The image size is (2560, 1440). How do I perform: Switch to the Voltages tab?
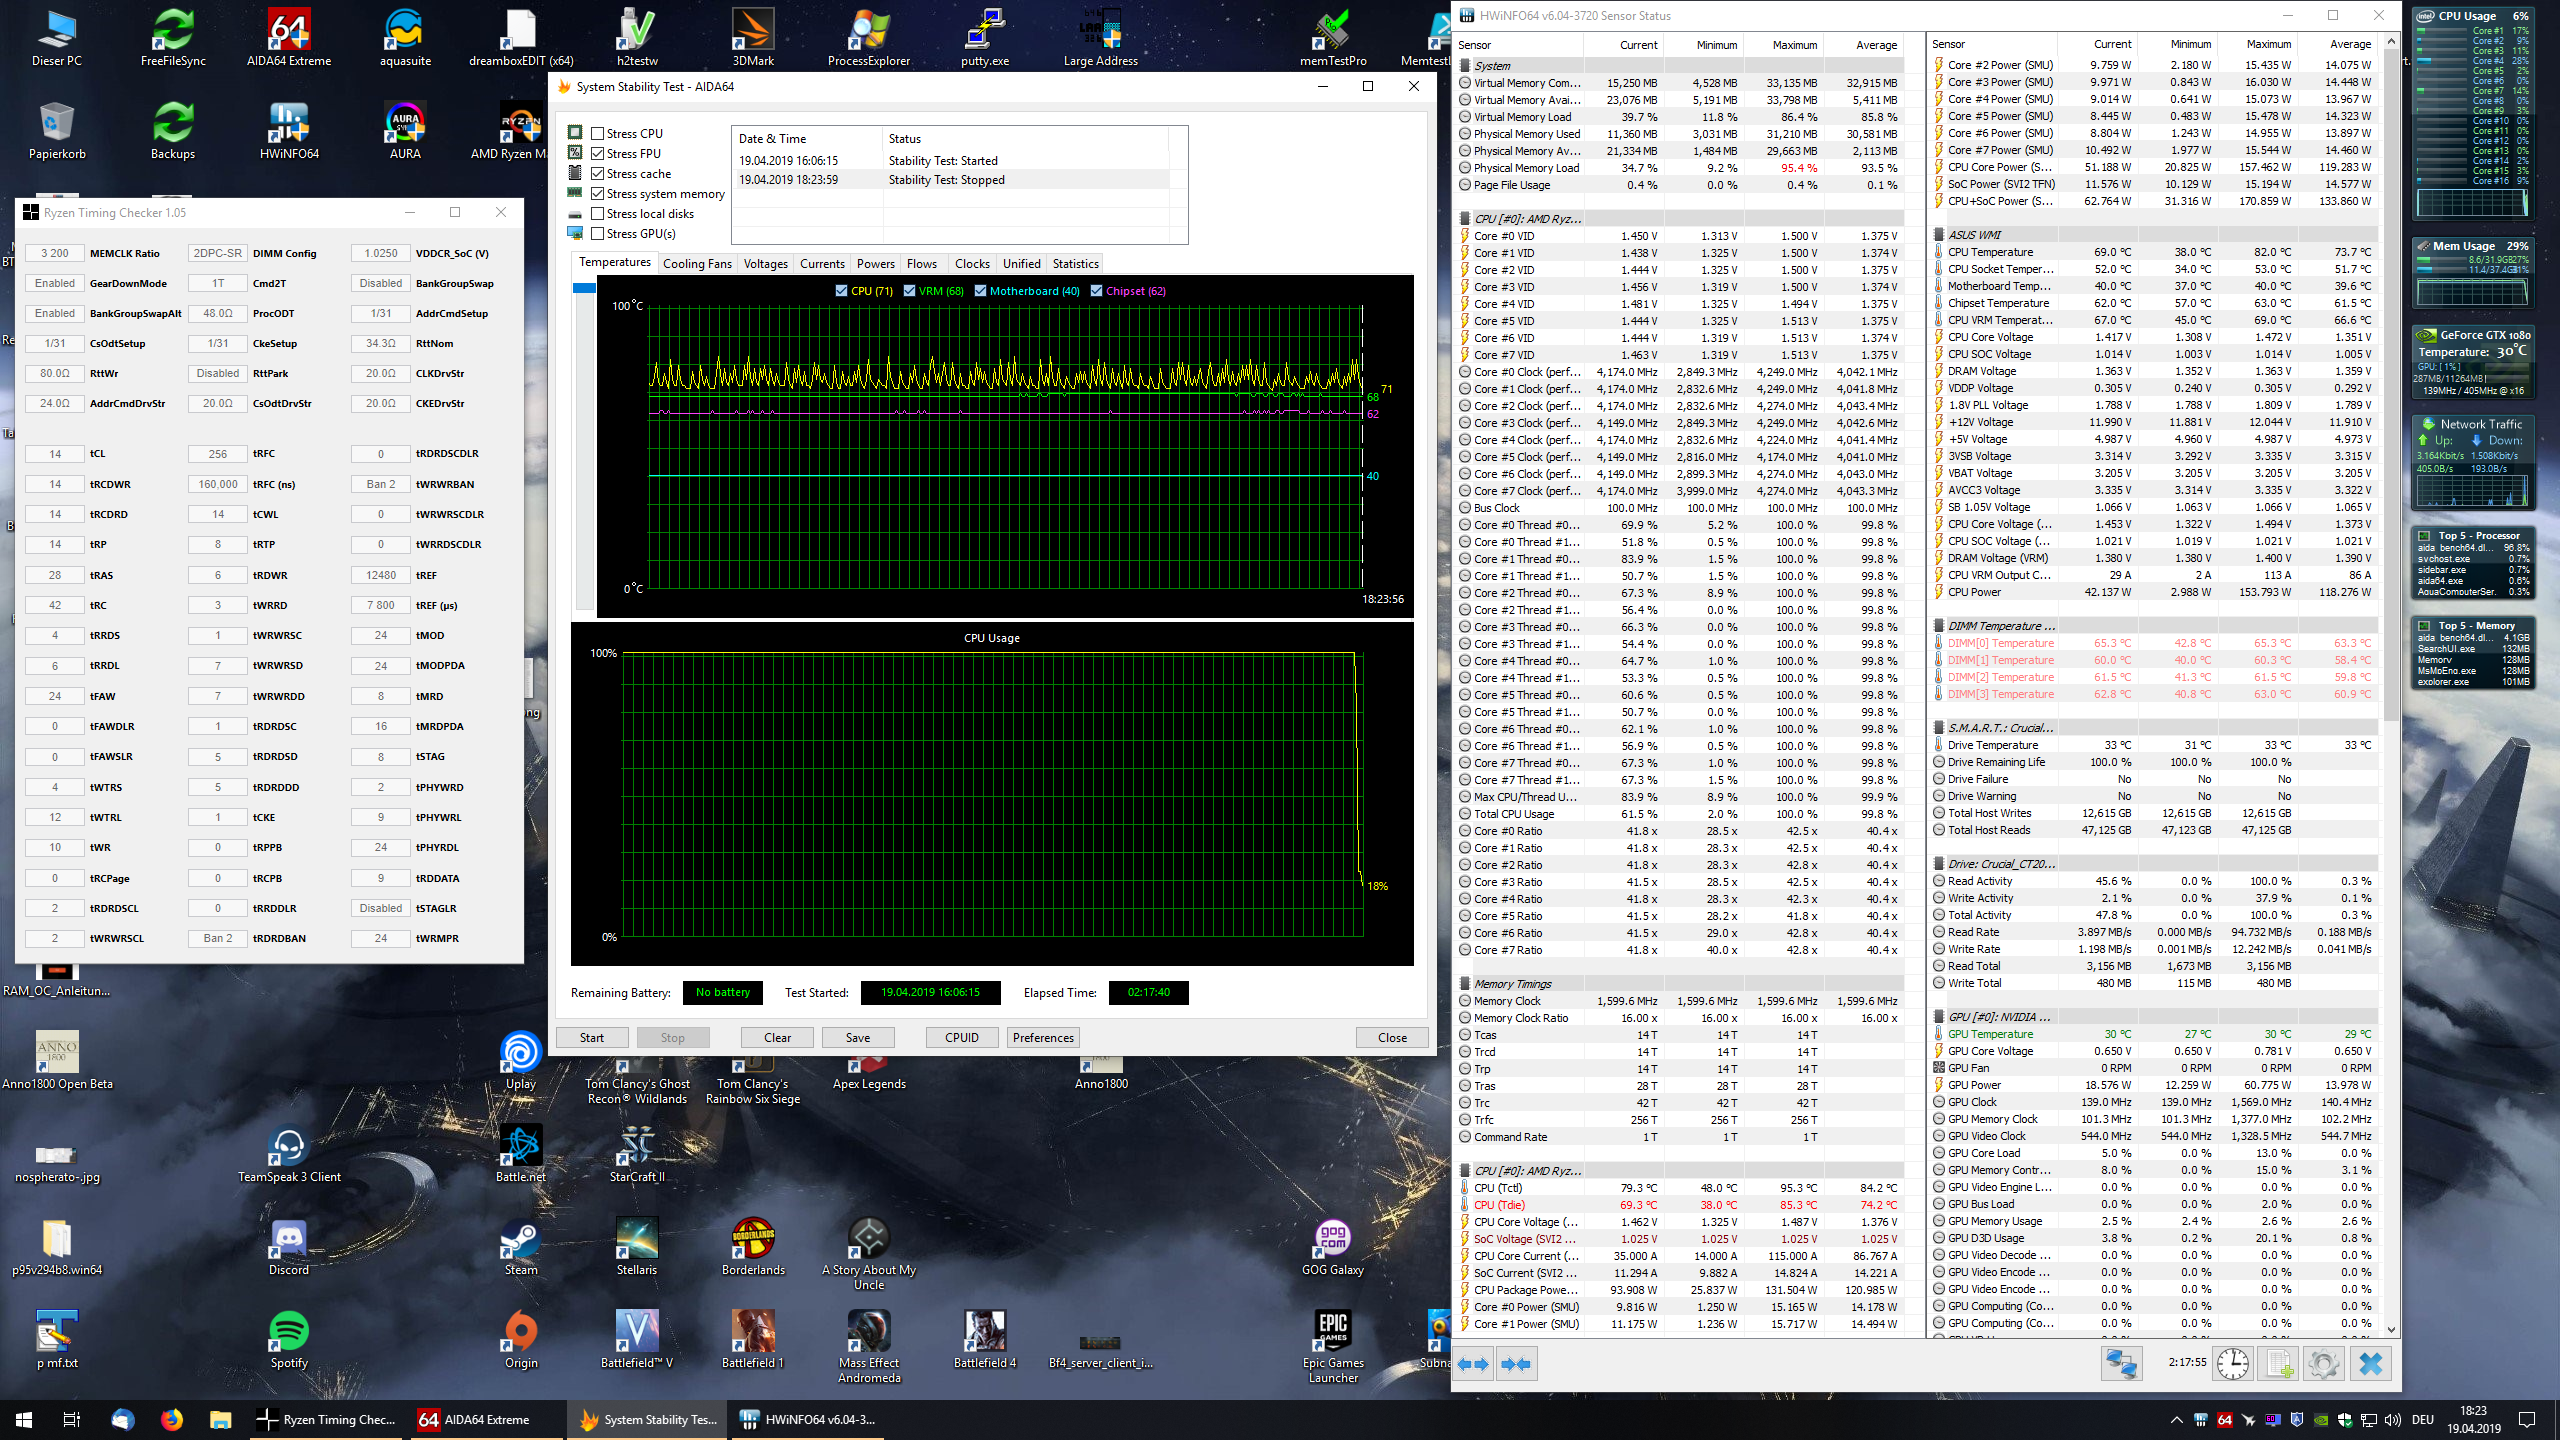[765, 264]
